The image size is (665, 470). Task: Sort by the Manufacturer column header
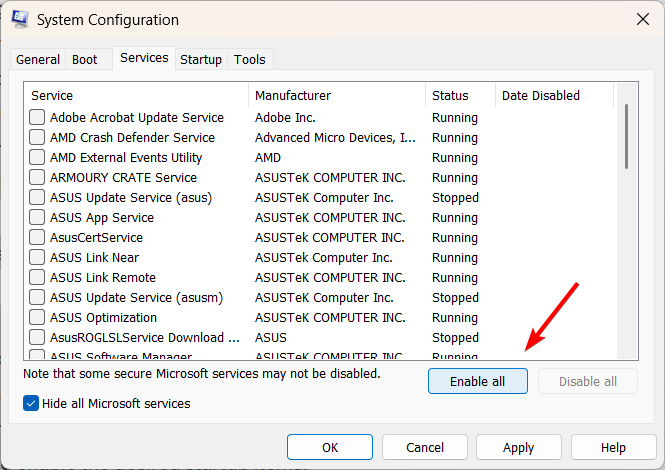click(x=337, y=95)
